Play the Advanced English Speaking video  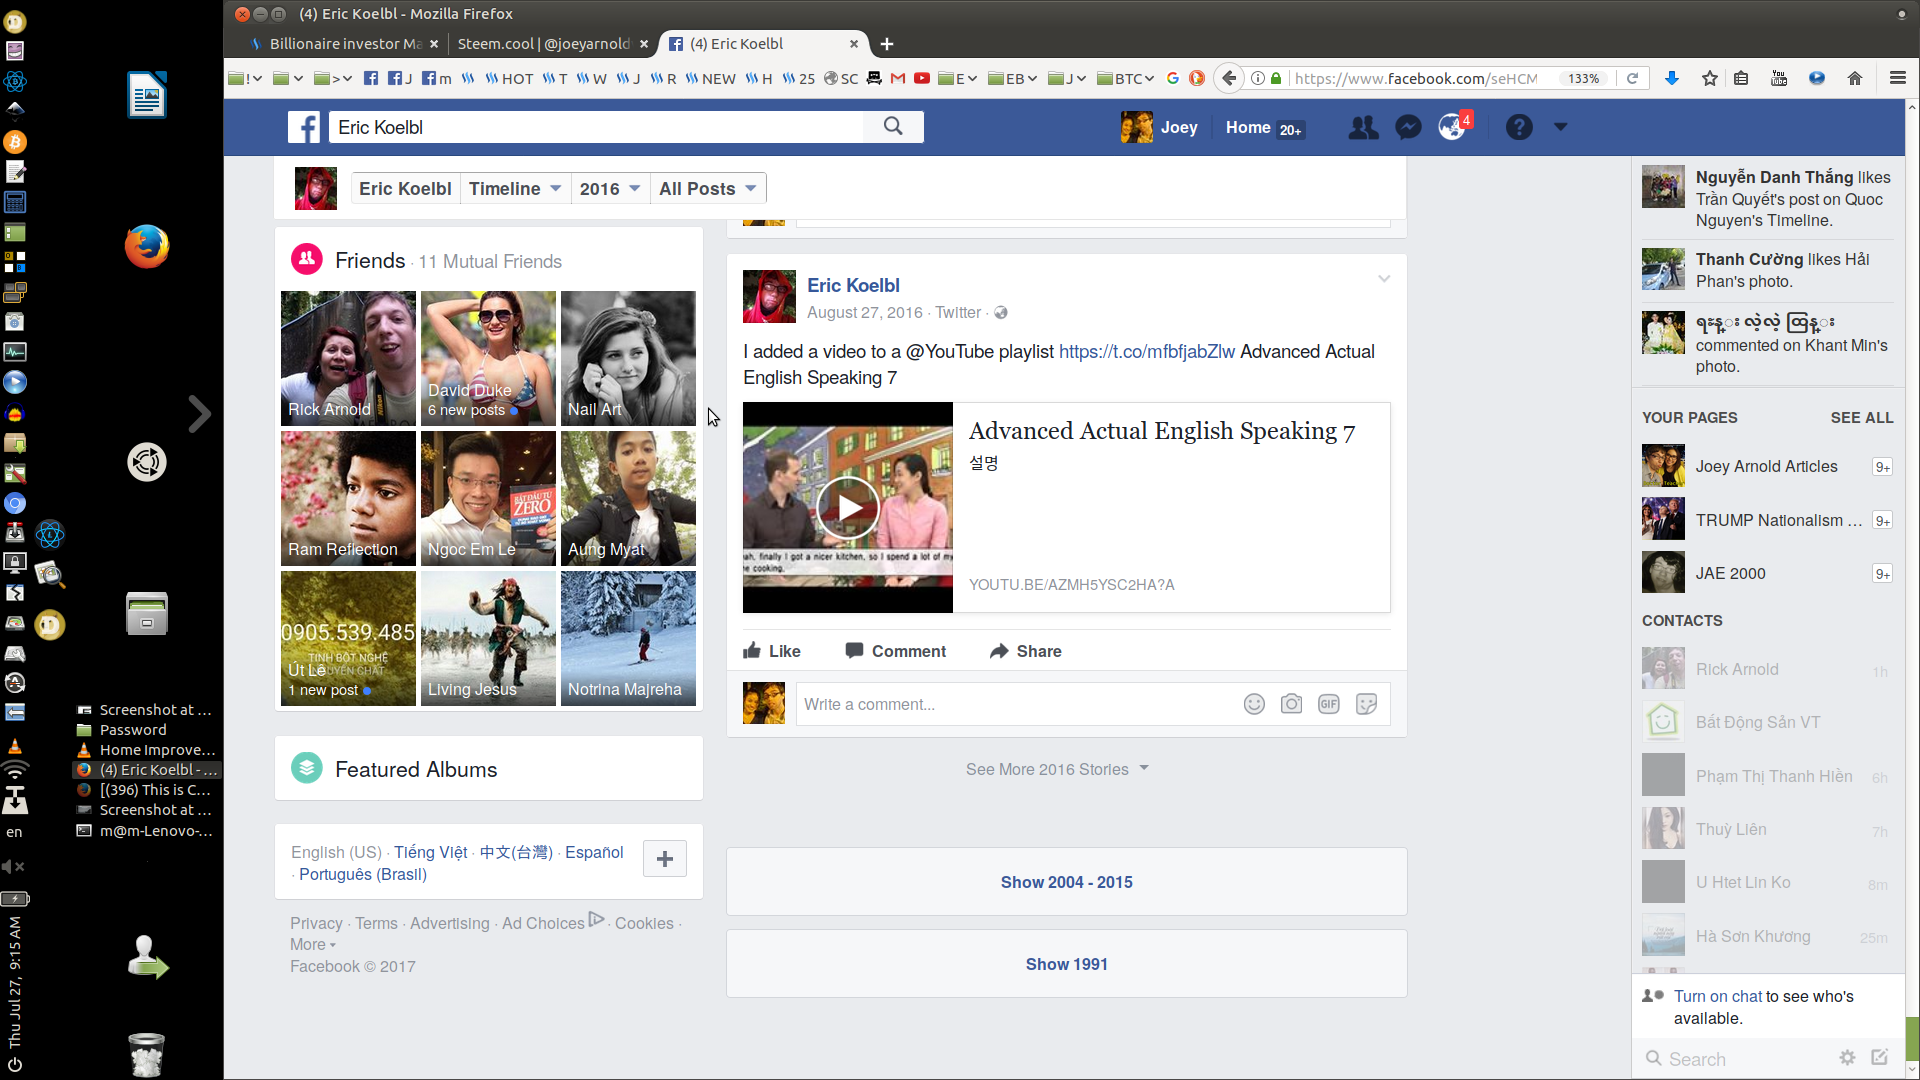[x=848, y=507]
